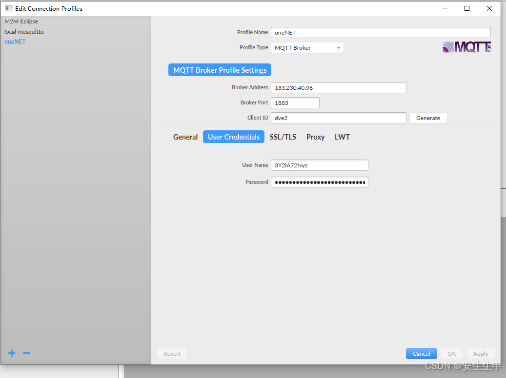Viewport: 506px width, 378px height.
Task: Switch to the General tab
Action: tap(185, 137)
